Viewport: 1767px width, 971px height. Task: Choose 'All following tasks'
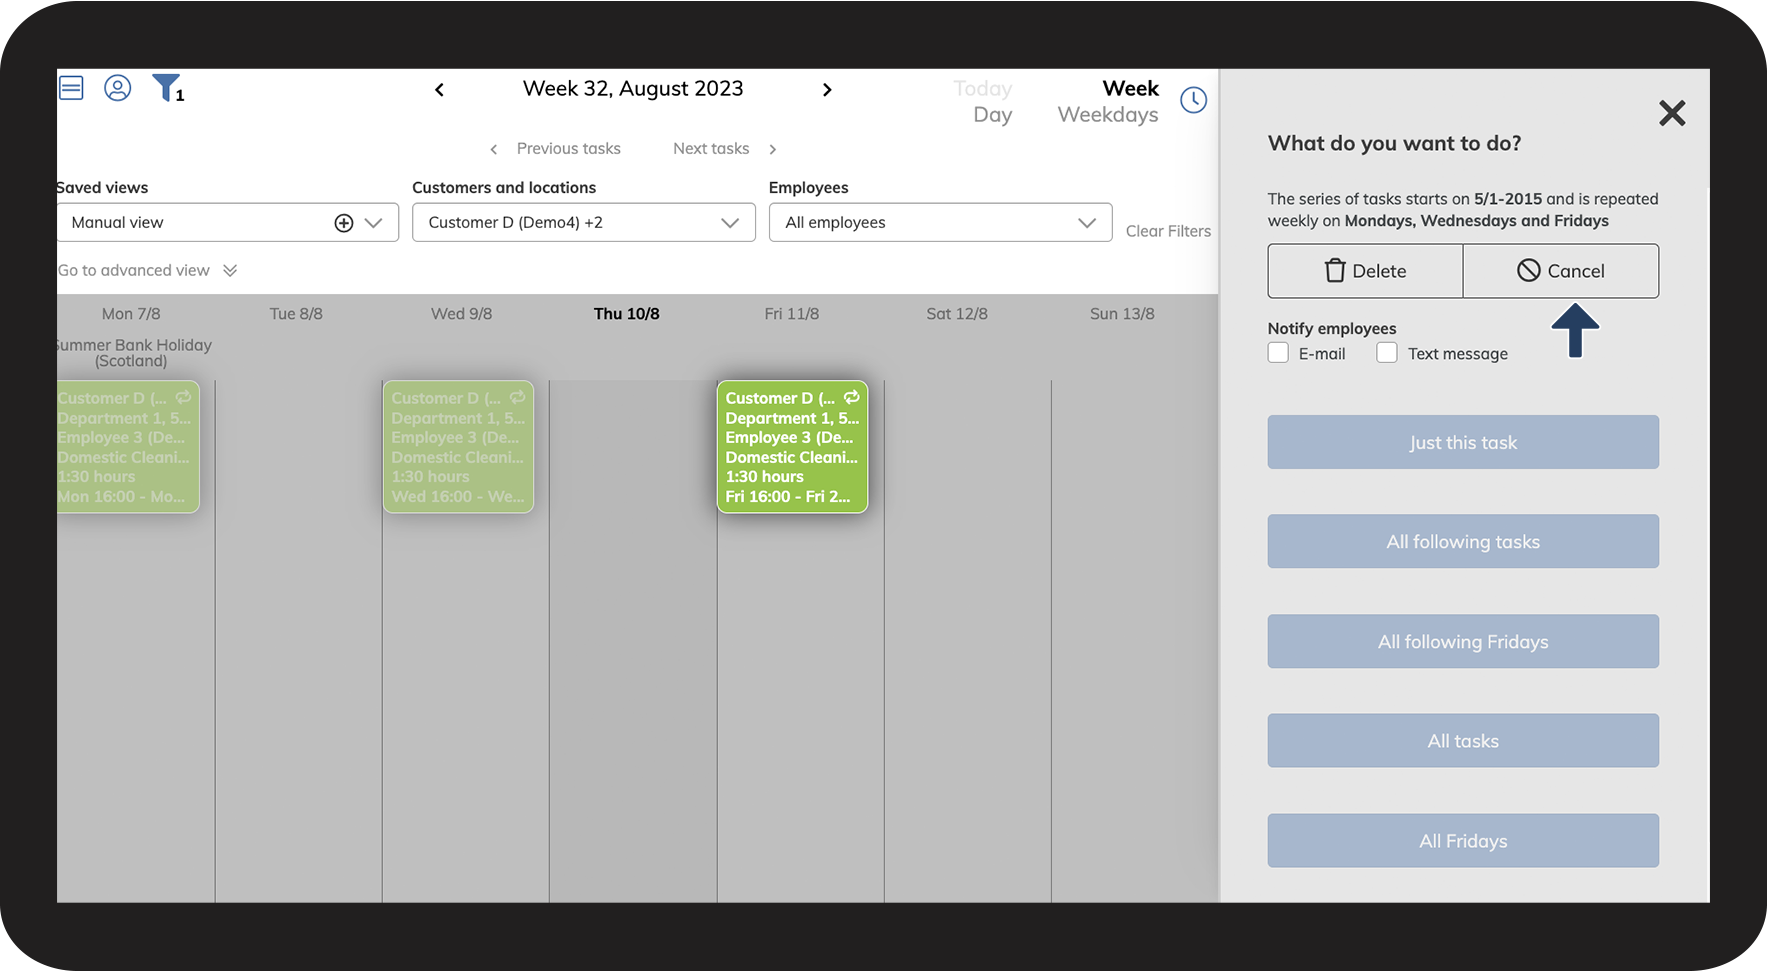(1463, 542)
